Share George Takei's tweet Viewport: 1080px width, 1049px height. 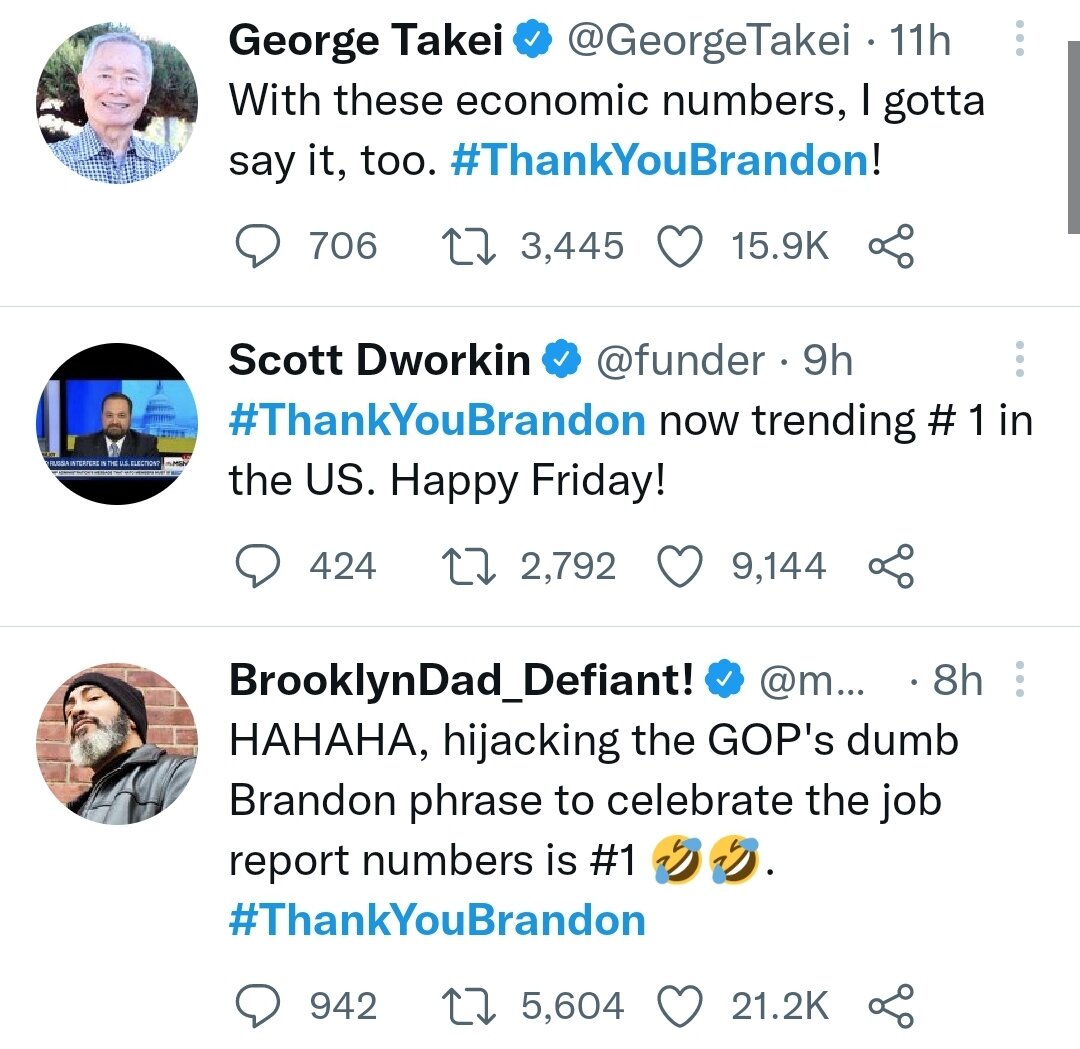[x=891, y=246]
